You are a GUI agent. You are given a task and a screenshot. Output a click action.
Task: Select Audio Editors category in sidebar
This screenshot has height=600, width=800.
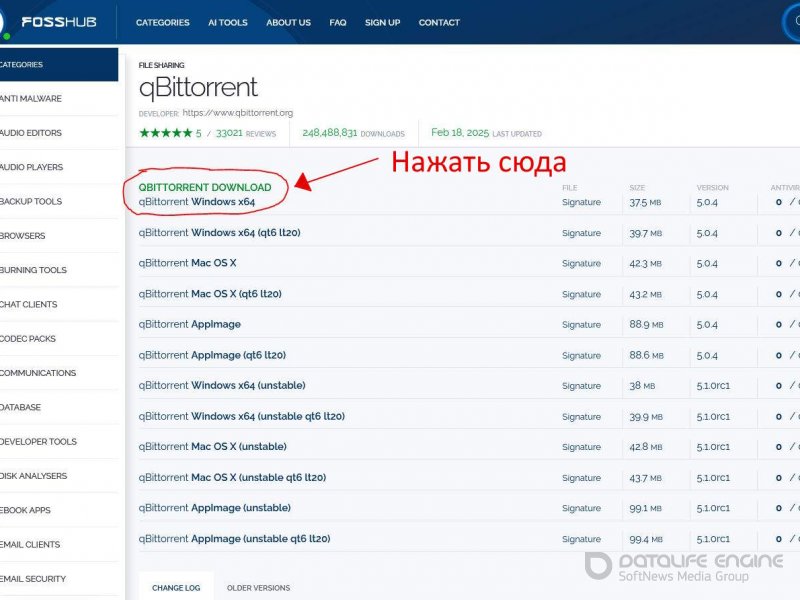31,133
